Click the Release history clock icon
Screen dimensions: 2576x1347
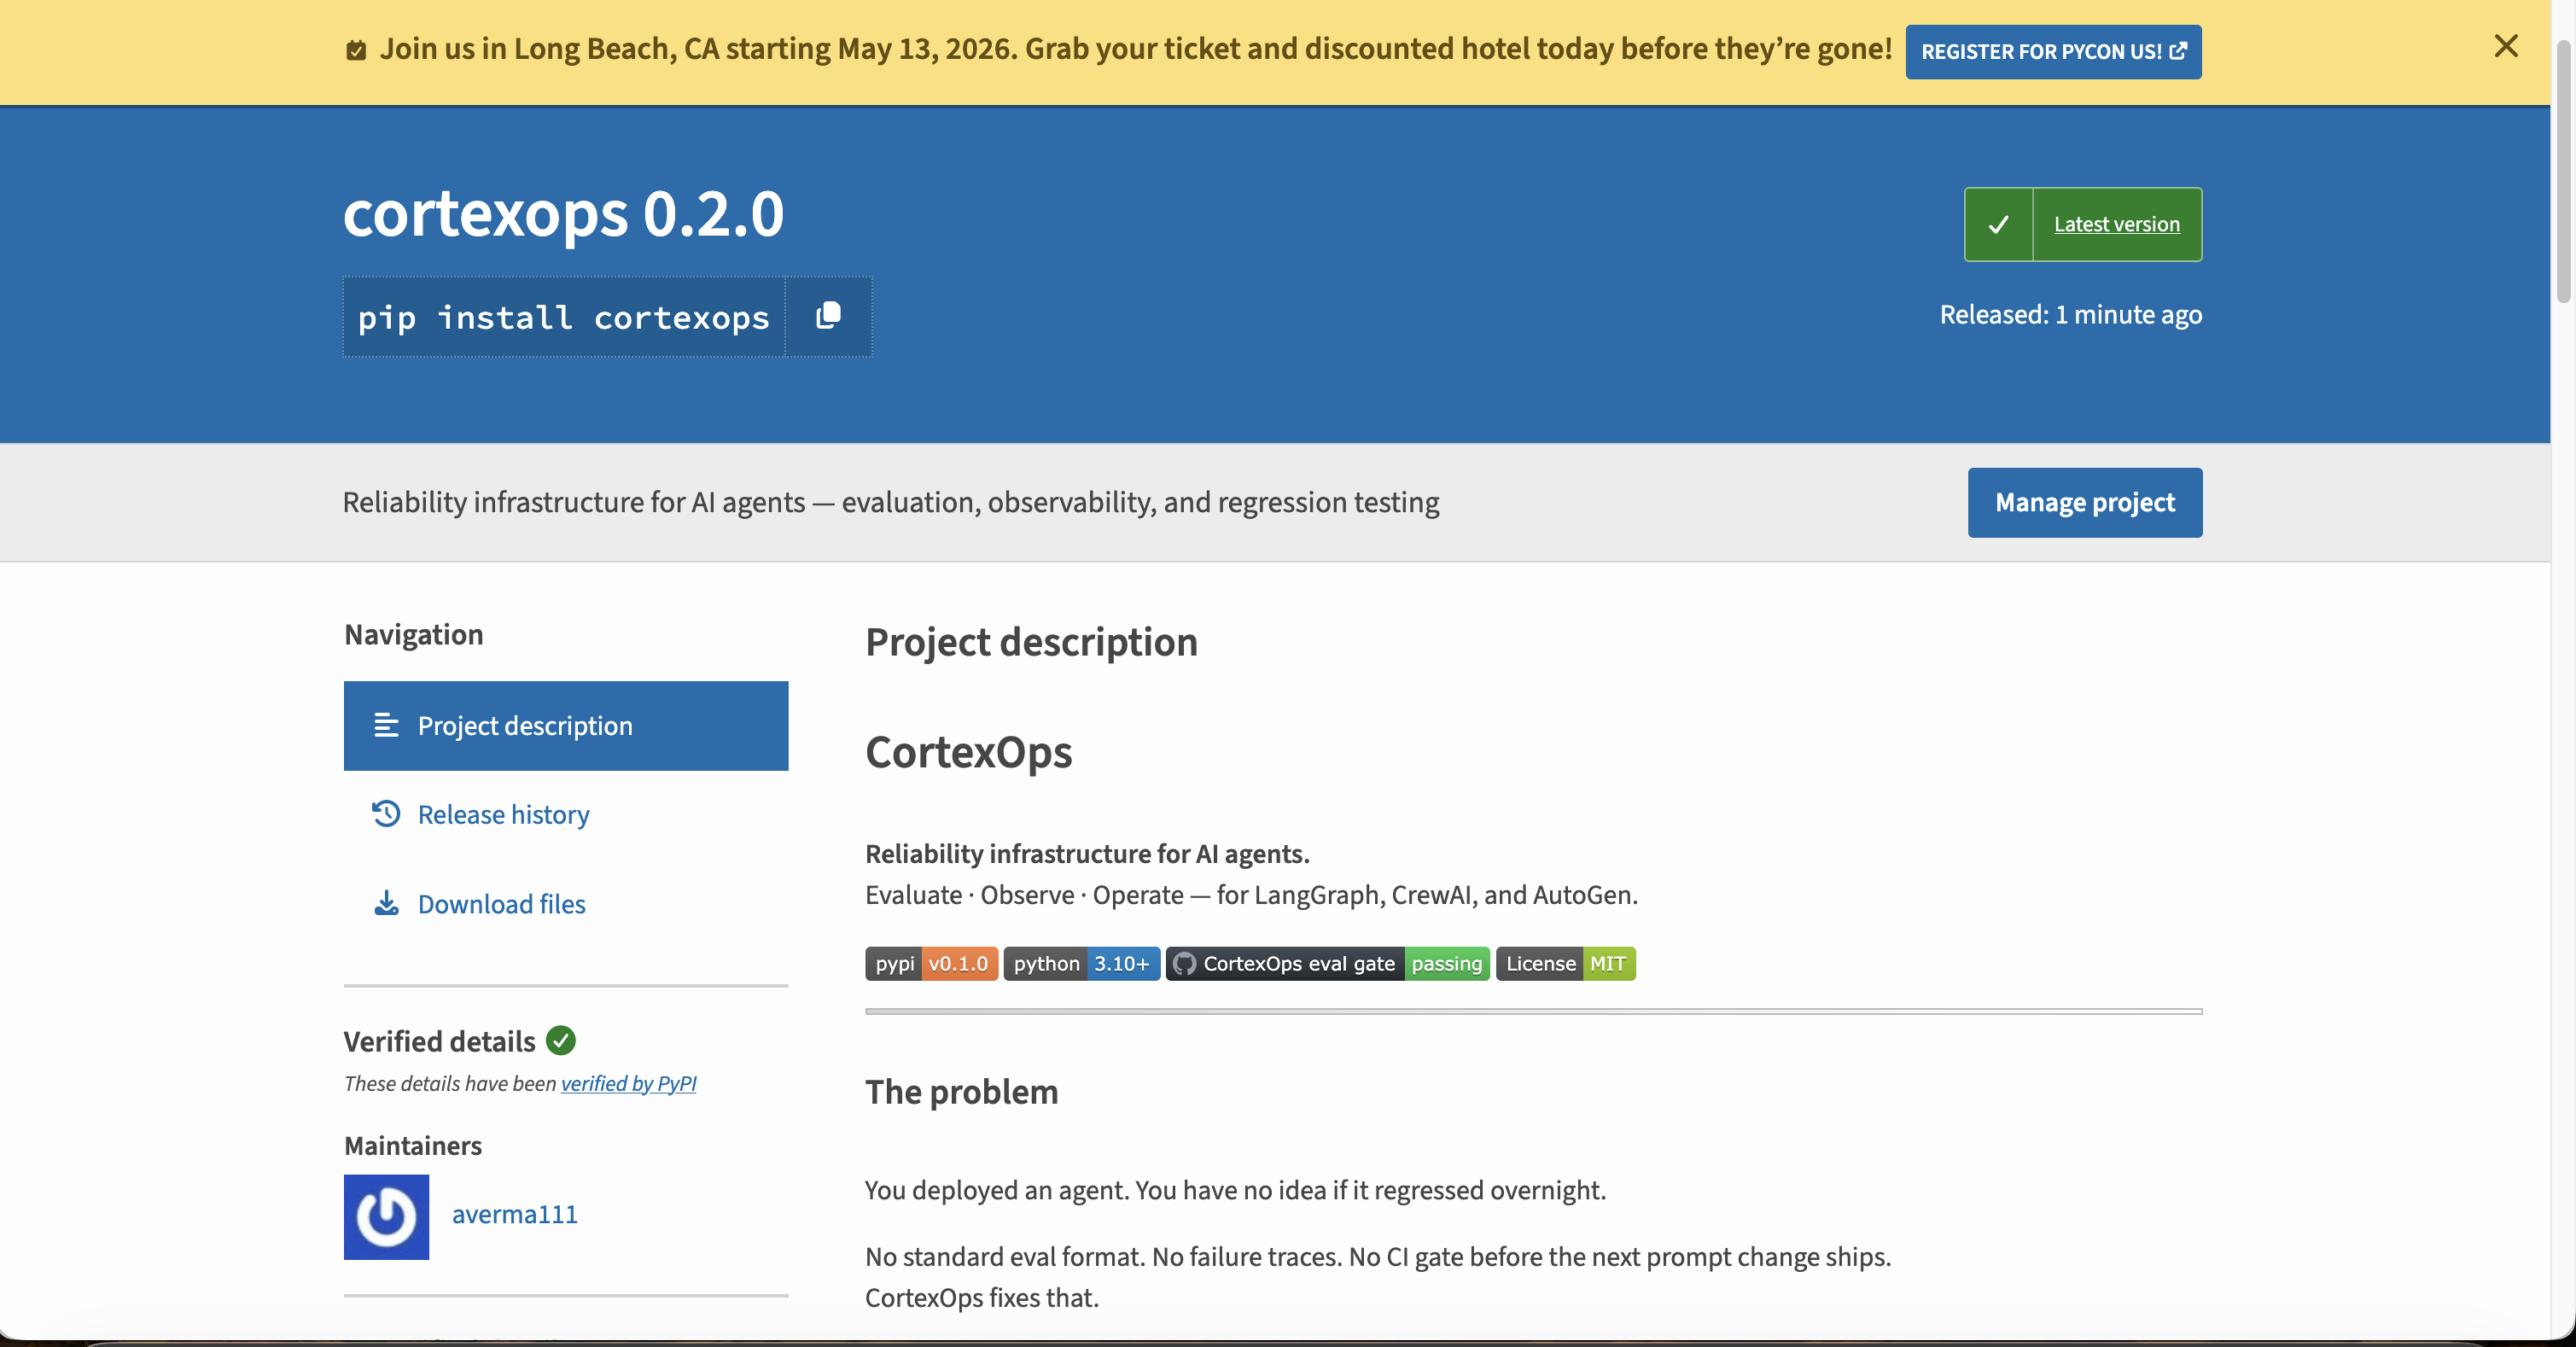[x=386, y=814]
